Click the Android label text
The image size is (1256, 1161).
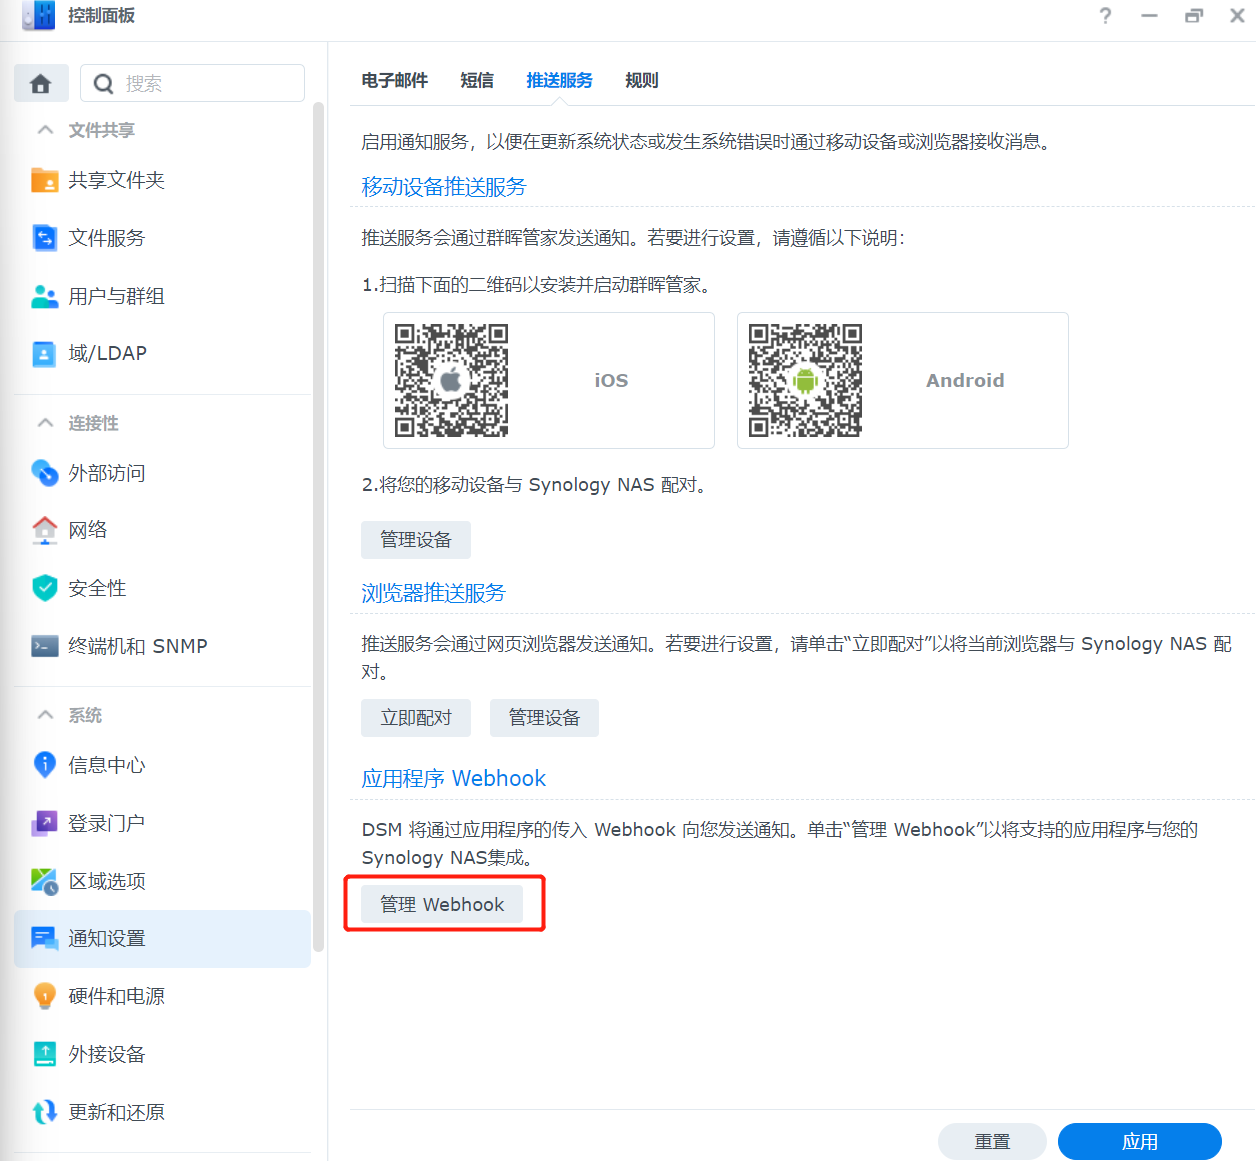(965, 380)
